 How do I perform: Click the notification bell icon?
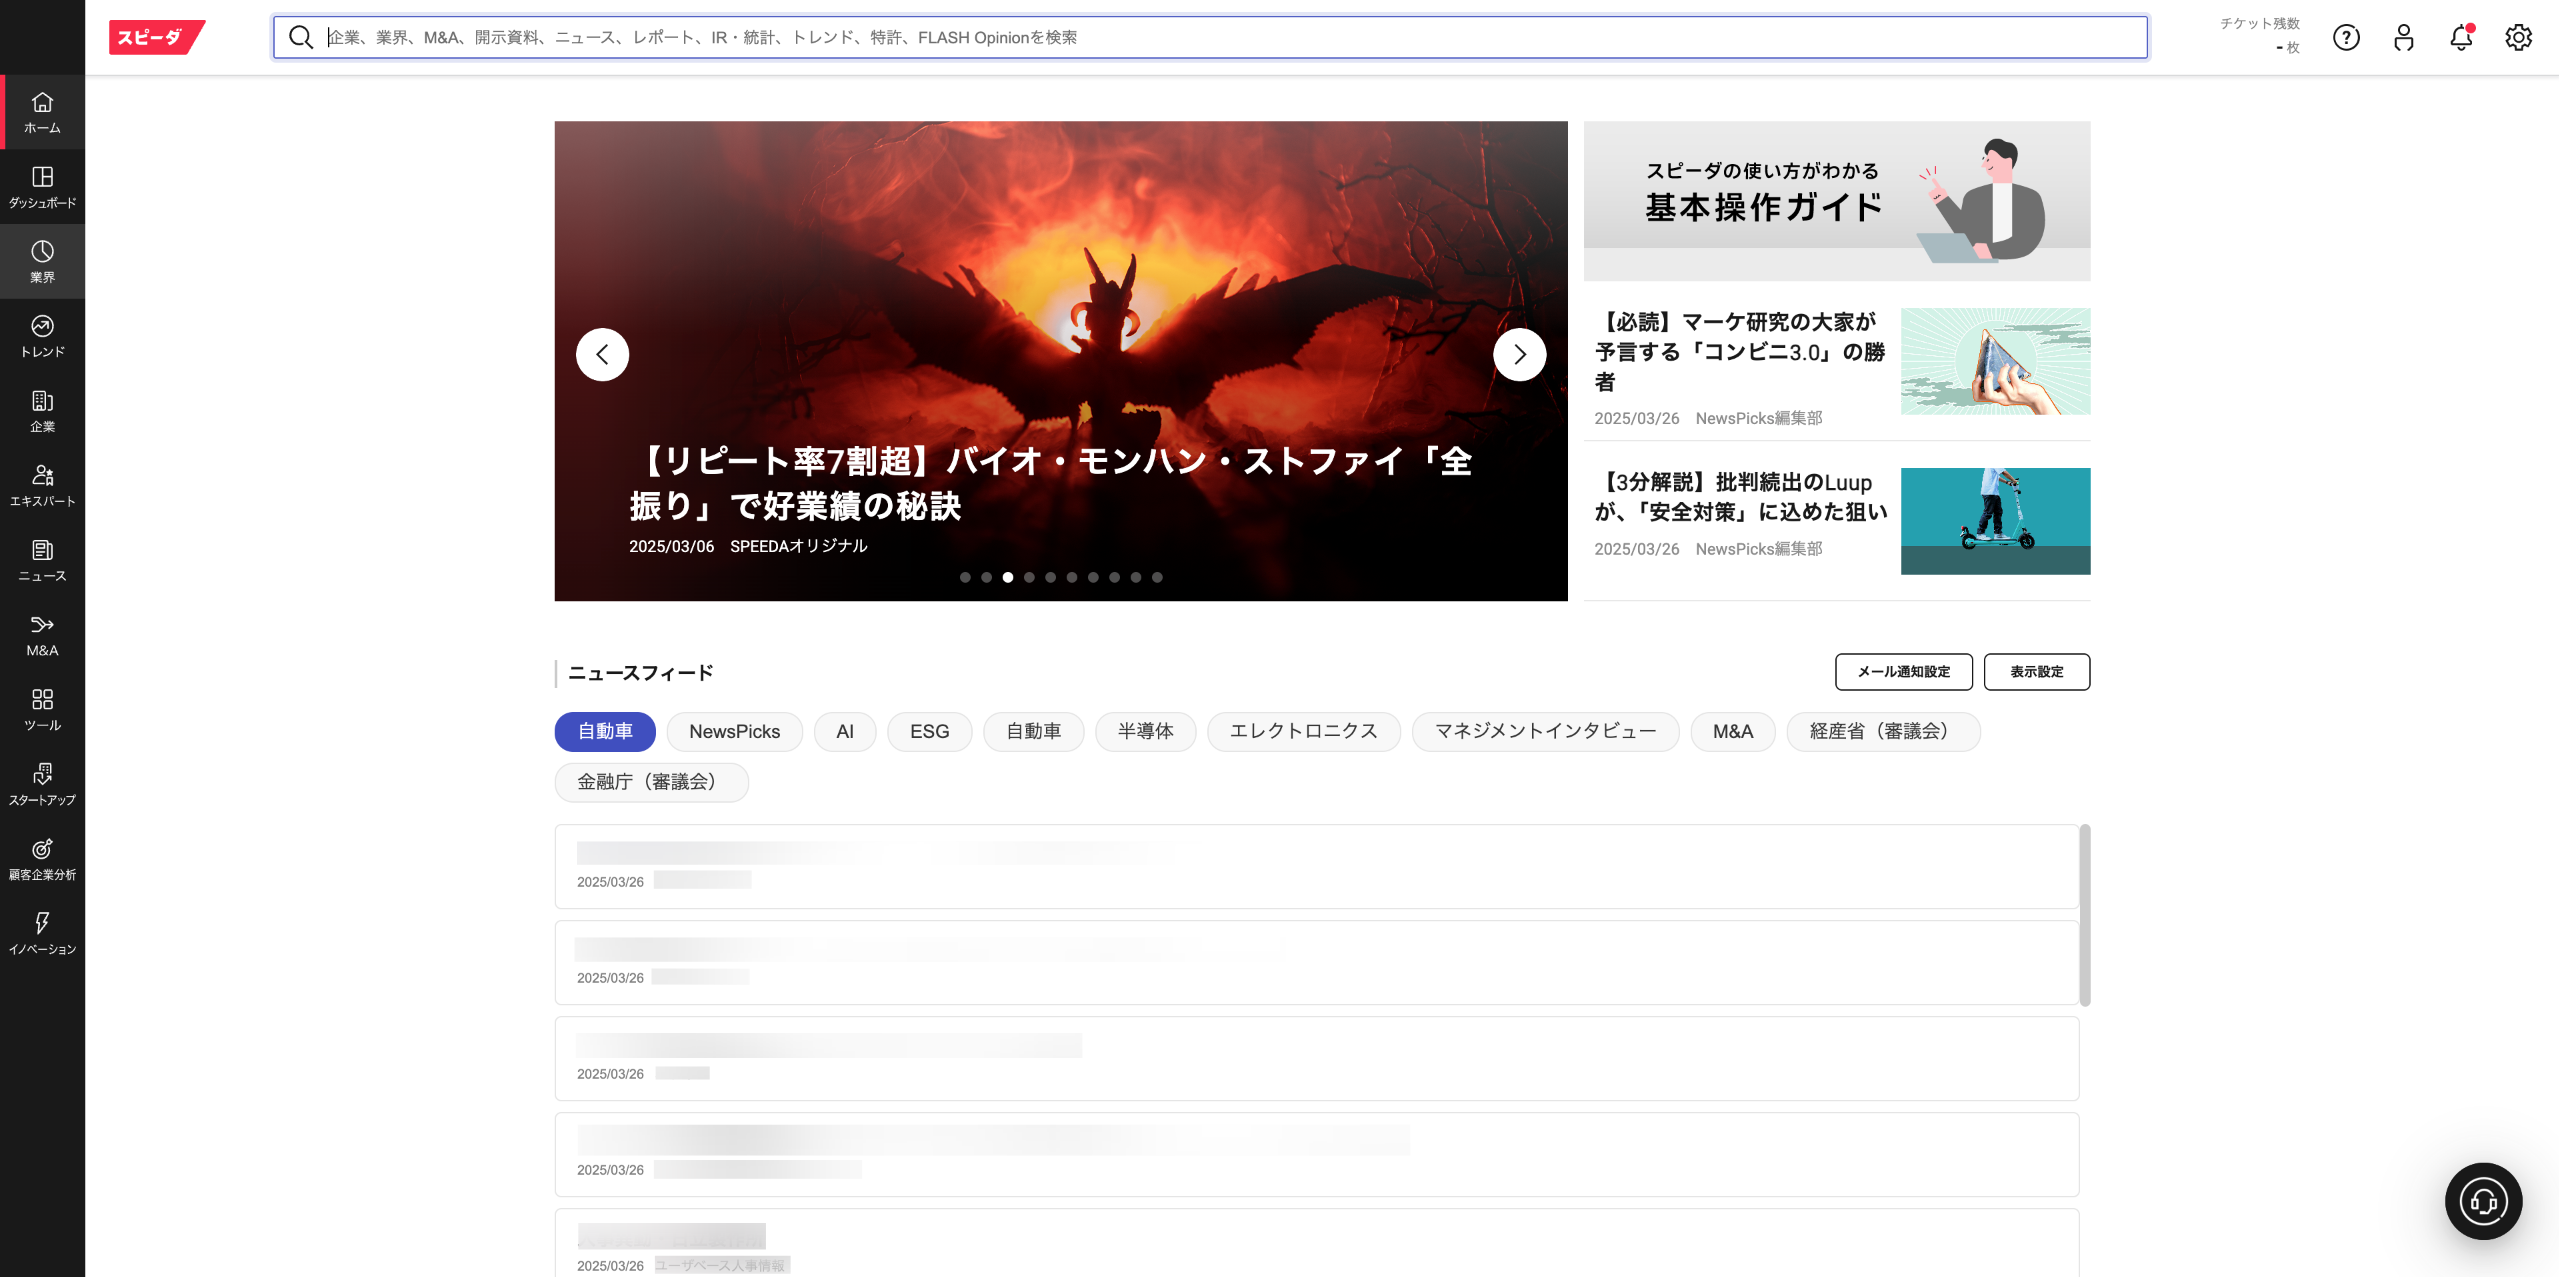point(2461,38)
